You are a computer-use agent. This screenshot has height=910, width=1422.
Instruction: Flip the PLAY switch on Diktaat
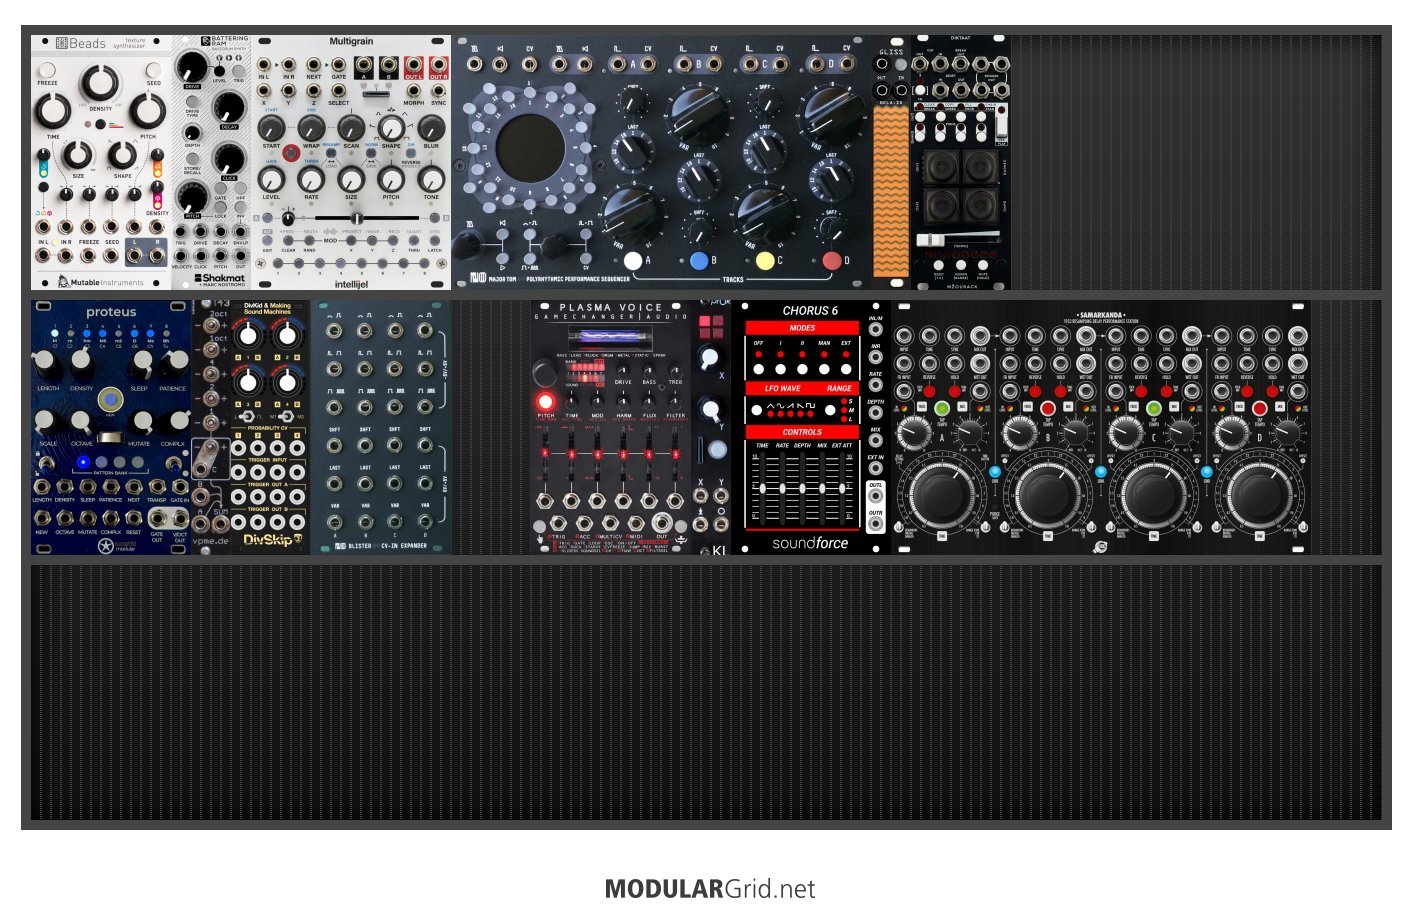1001,125
